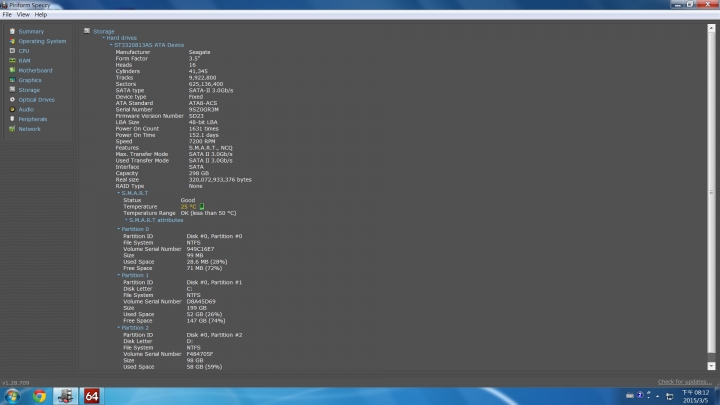
Task: Click the RAM sidebar icon
Action: click(x=12, y=60)
